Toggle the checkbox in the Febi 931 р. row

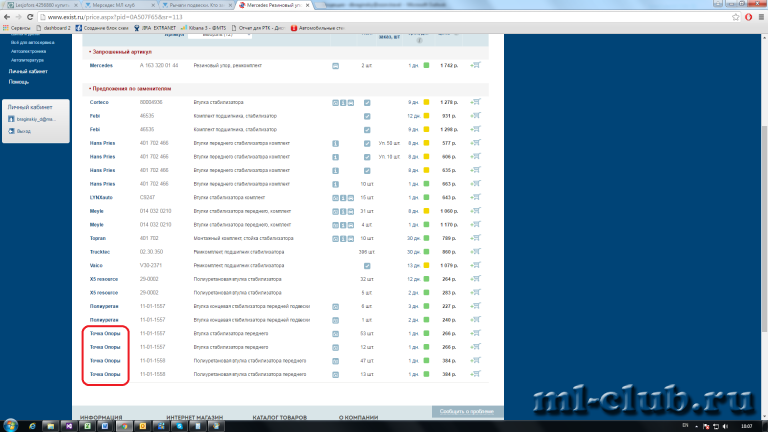367,116
